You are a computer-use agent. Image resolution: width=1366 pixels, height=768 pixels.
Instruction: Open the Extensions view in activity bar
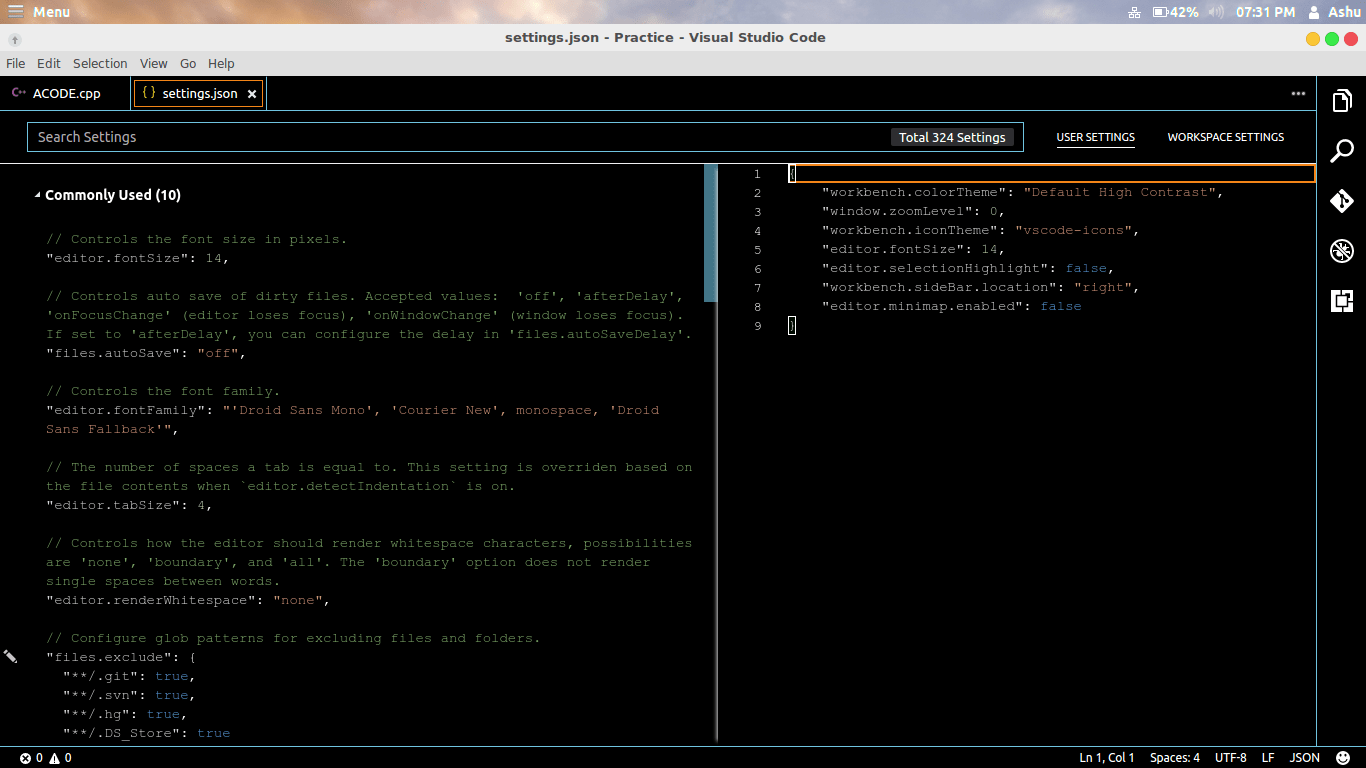coord(1342,301)
